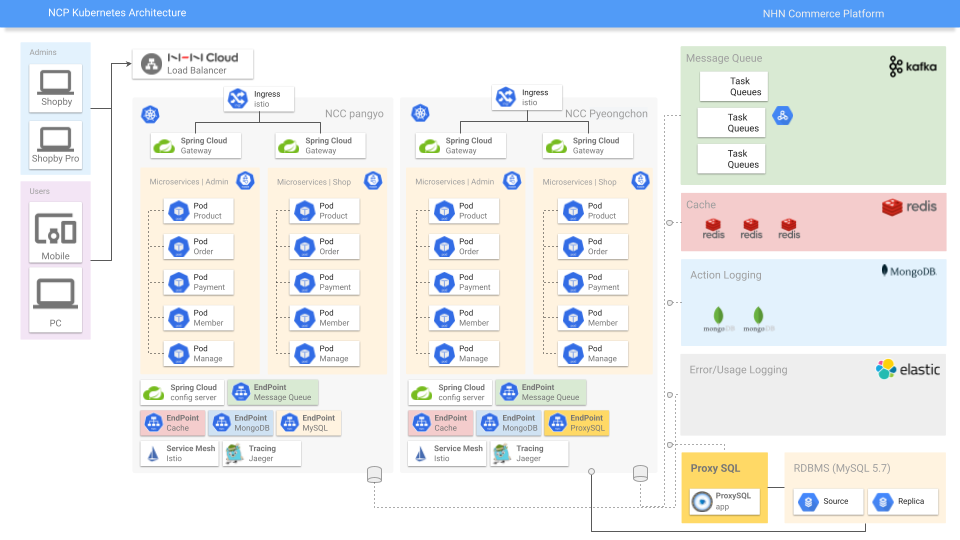Click the Istio Ingress icon in NCC pangyo
The width and height of the screenshot is (960, 540).
(x=238, y=98)
